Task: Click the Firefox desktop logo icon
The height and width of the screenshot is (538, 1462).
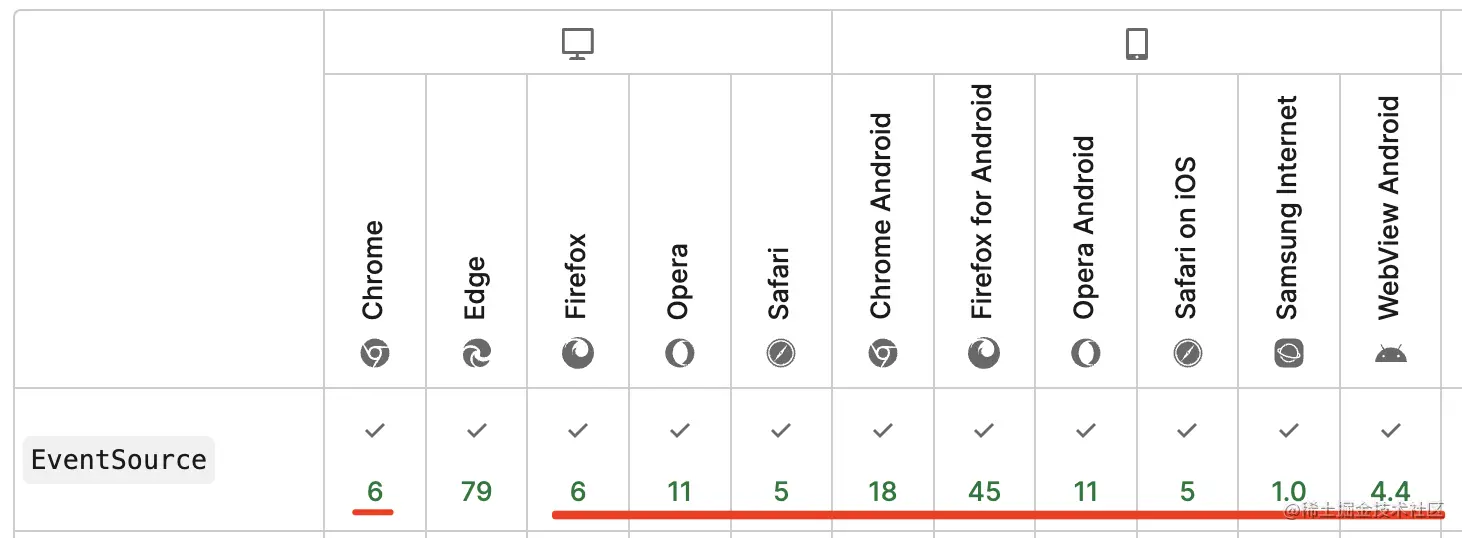Action: 577,353
